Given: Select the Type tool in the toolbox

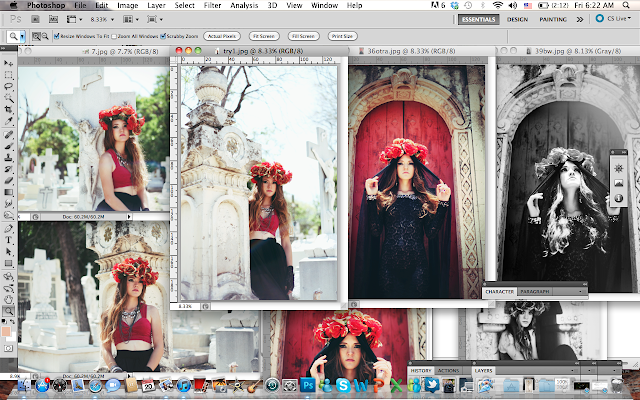Looking at the screenshot, I should (x=9, y=240).
